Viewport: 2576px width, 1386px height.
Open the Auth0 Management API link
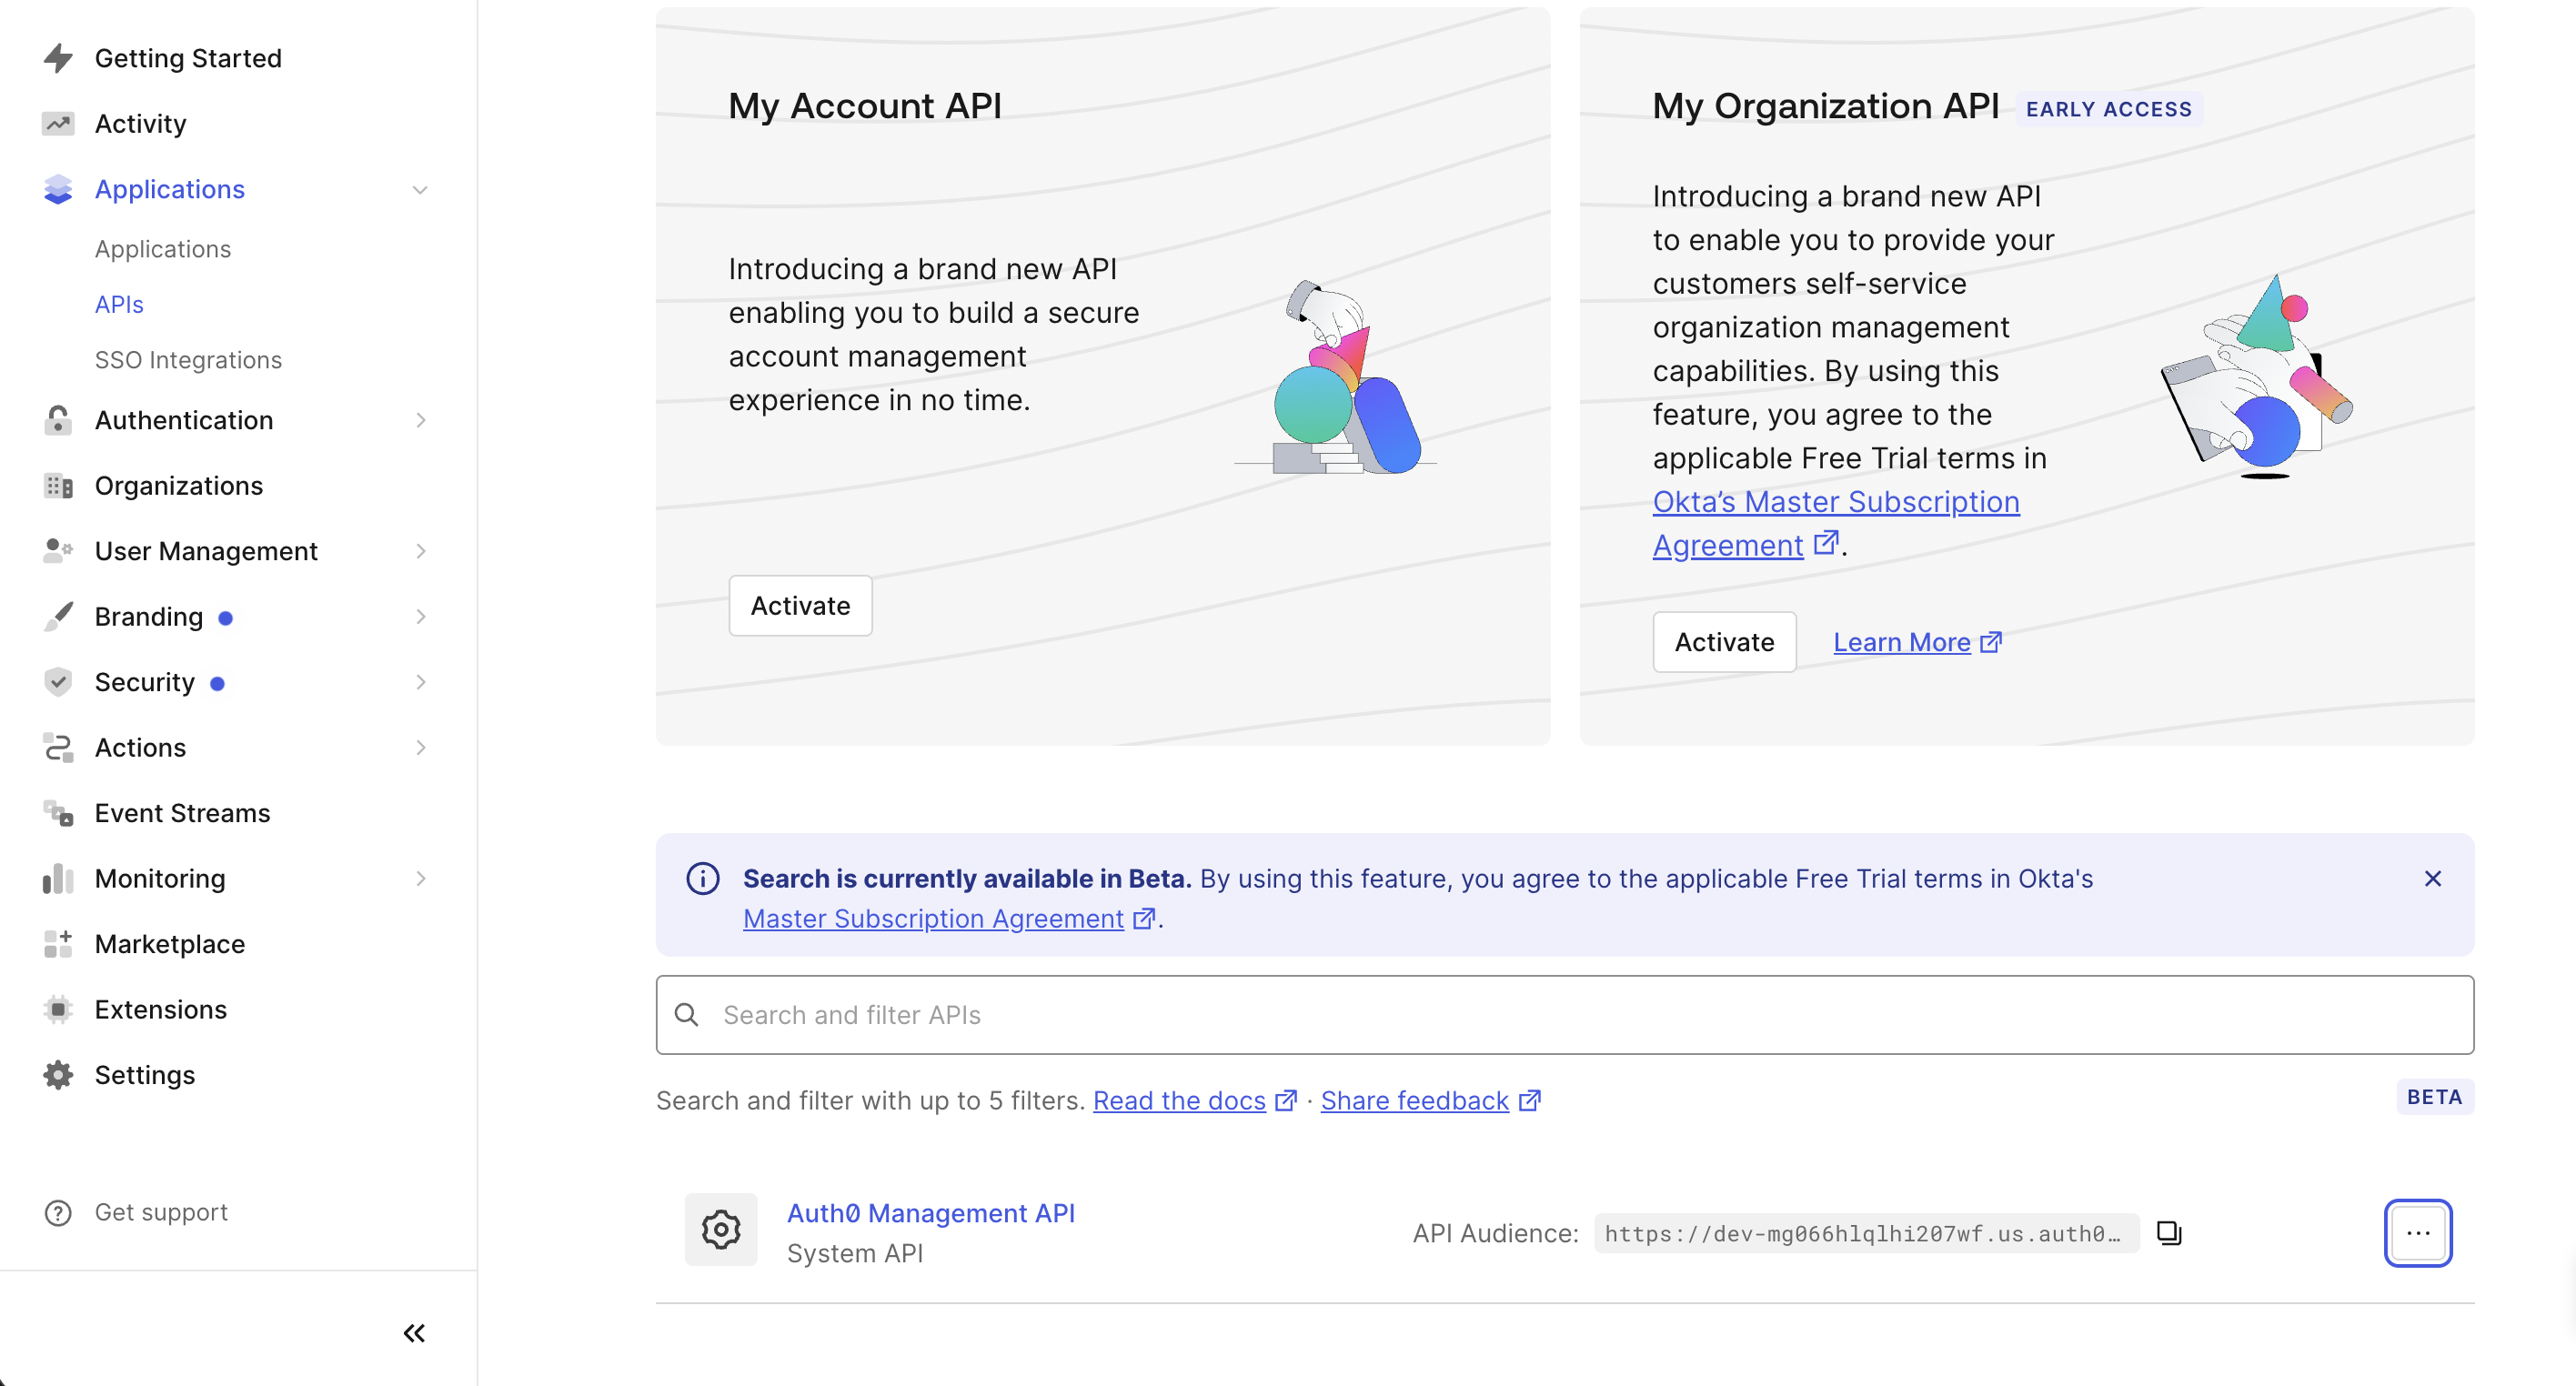[931, 1213]
